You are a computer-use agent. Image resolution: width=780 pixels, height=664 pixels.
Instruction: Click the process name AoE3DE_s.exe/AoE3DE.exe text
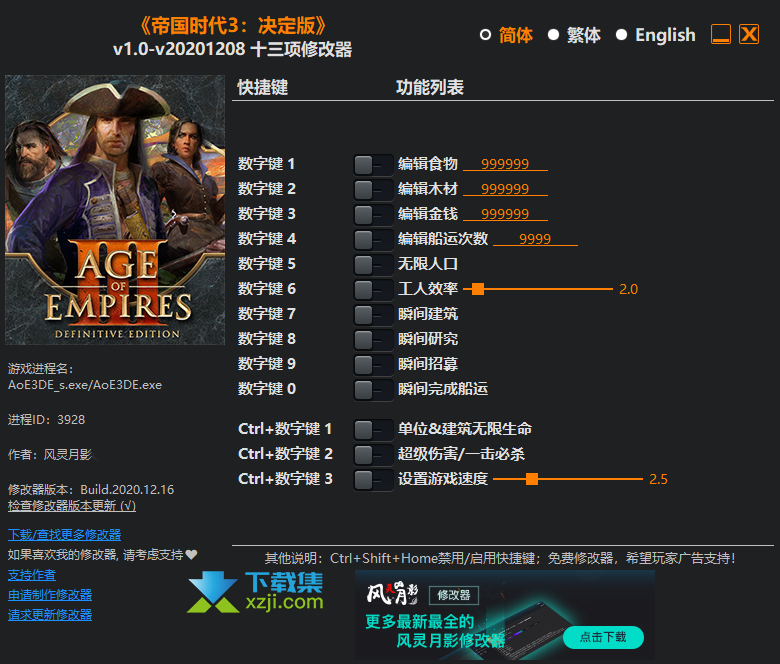[85, 385]
